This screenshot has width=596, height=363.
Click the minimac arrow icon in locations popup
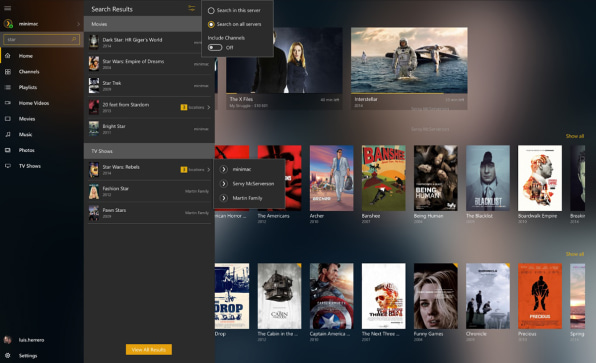tap(224, 169)
